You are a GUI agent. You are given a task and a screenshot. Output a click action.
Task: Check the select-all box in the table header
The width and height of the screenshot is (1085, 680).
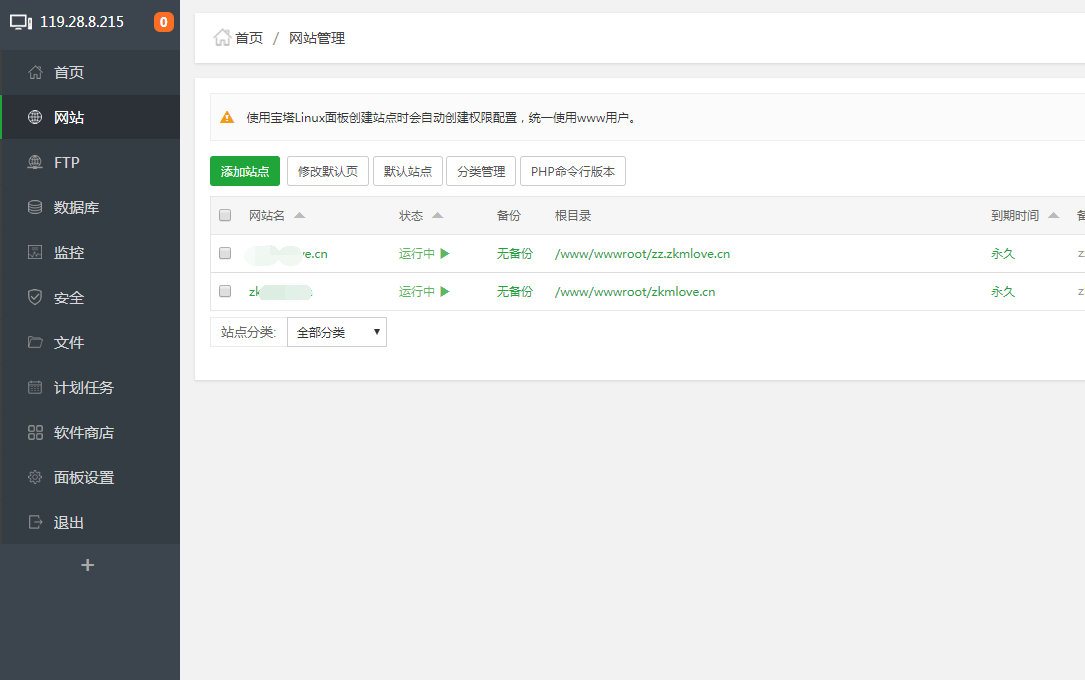[x=224, y=215]
